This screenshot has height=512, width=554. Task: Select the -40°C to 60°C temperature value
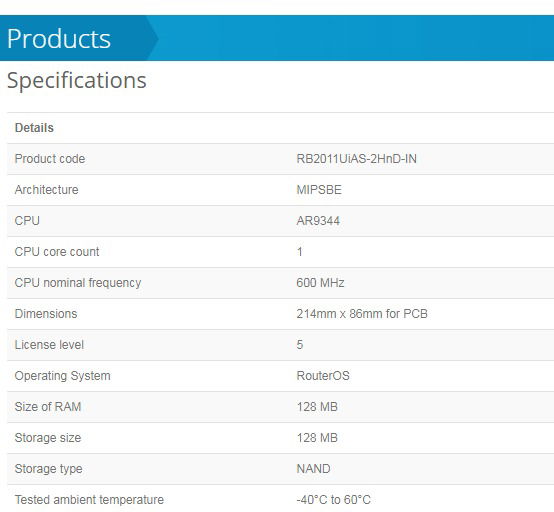[x=334, y=500]
